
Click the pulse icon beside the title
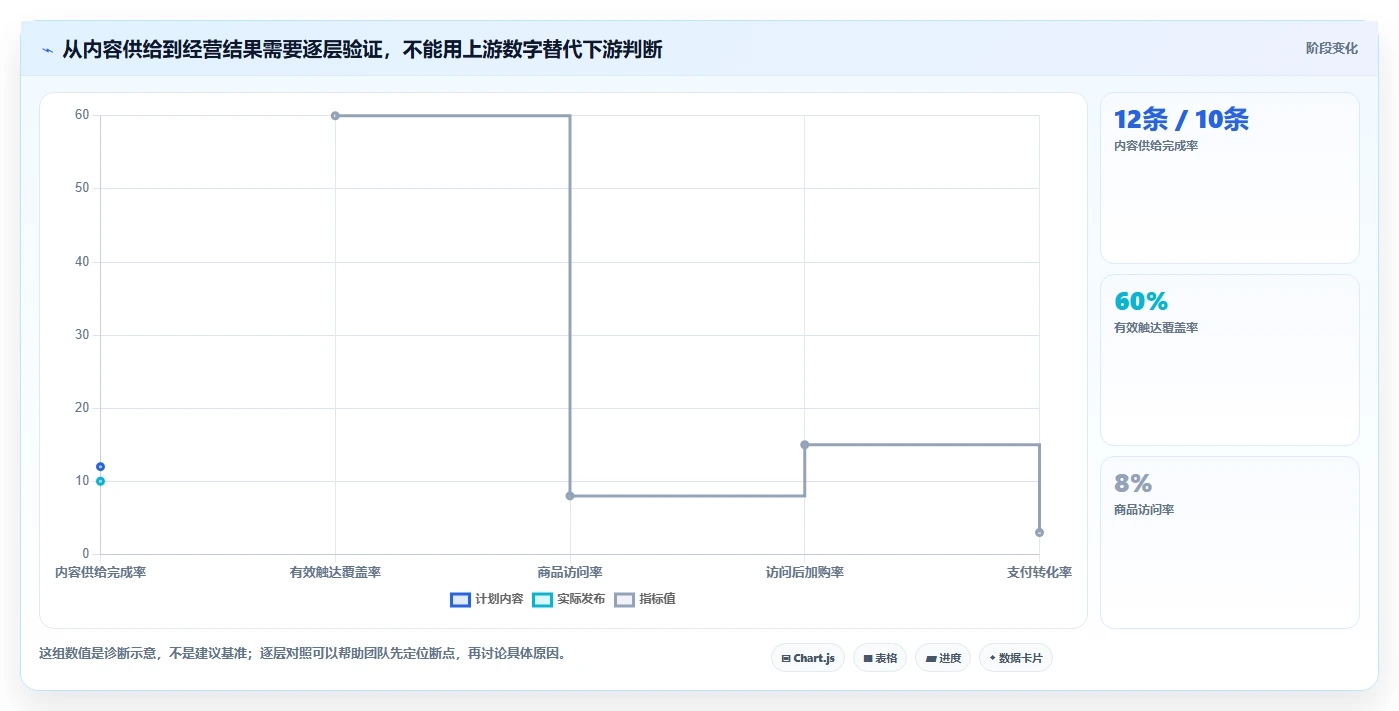[47, 50]
